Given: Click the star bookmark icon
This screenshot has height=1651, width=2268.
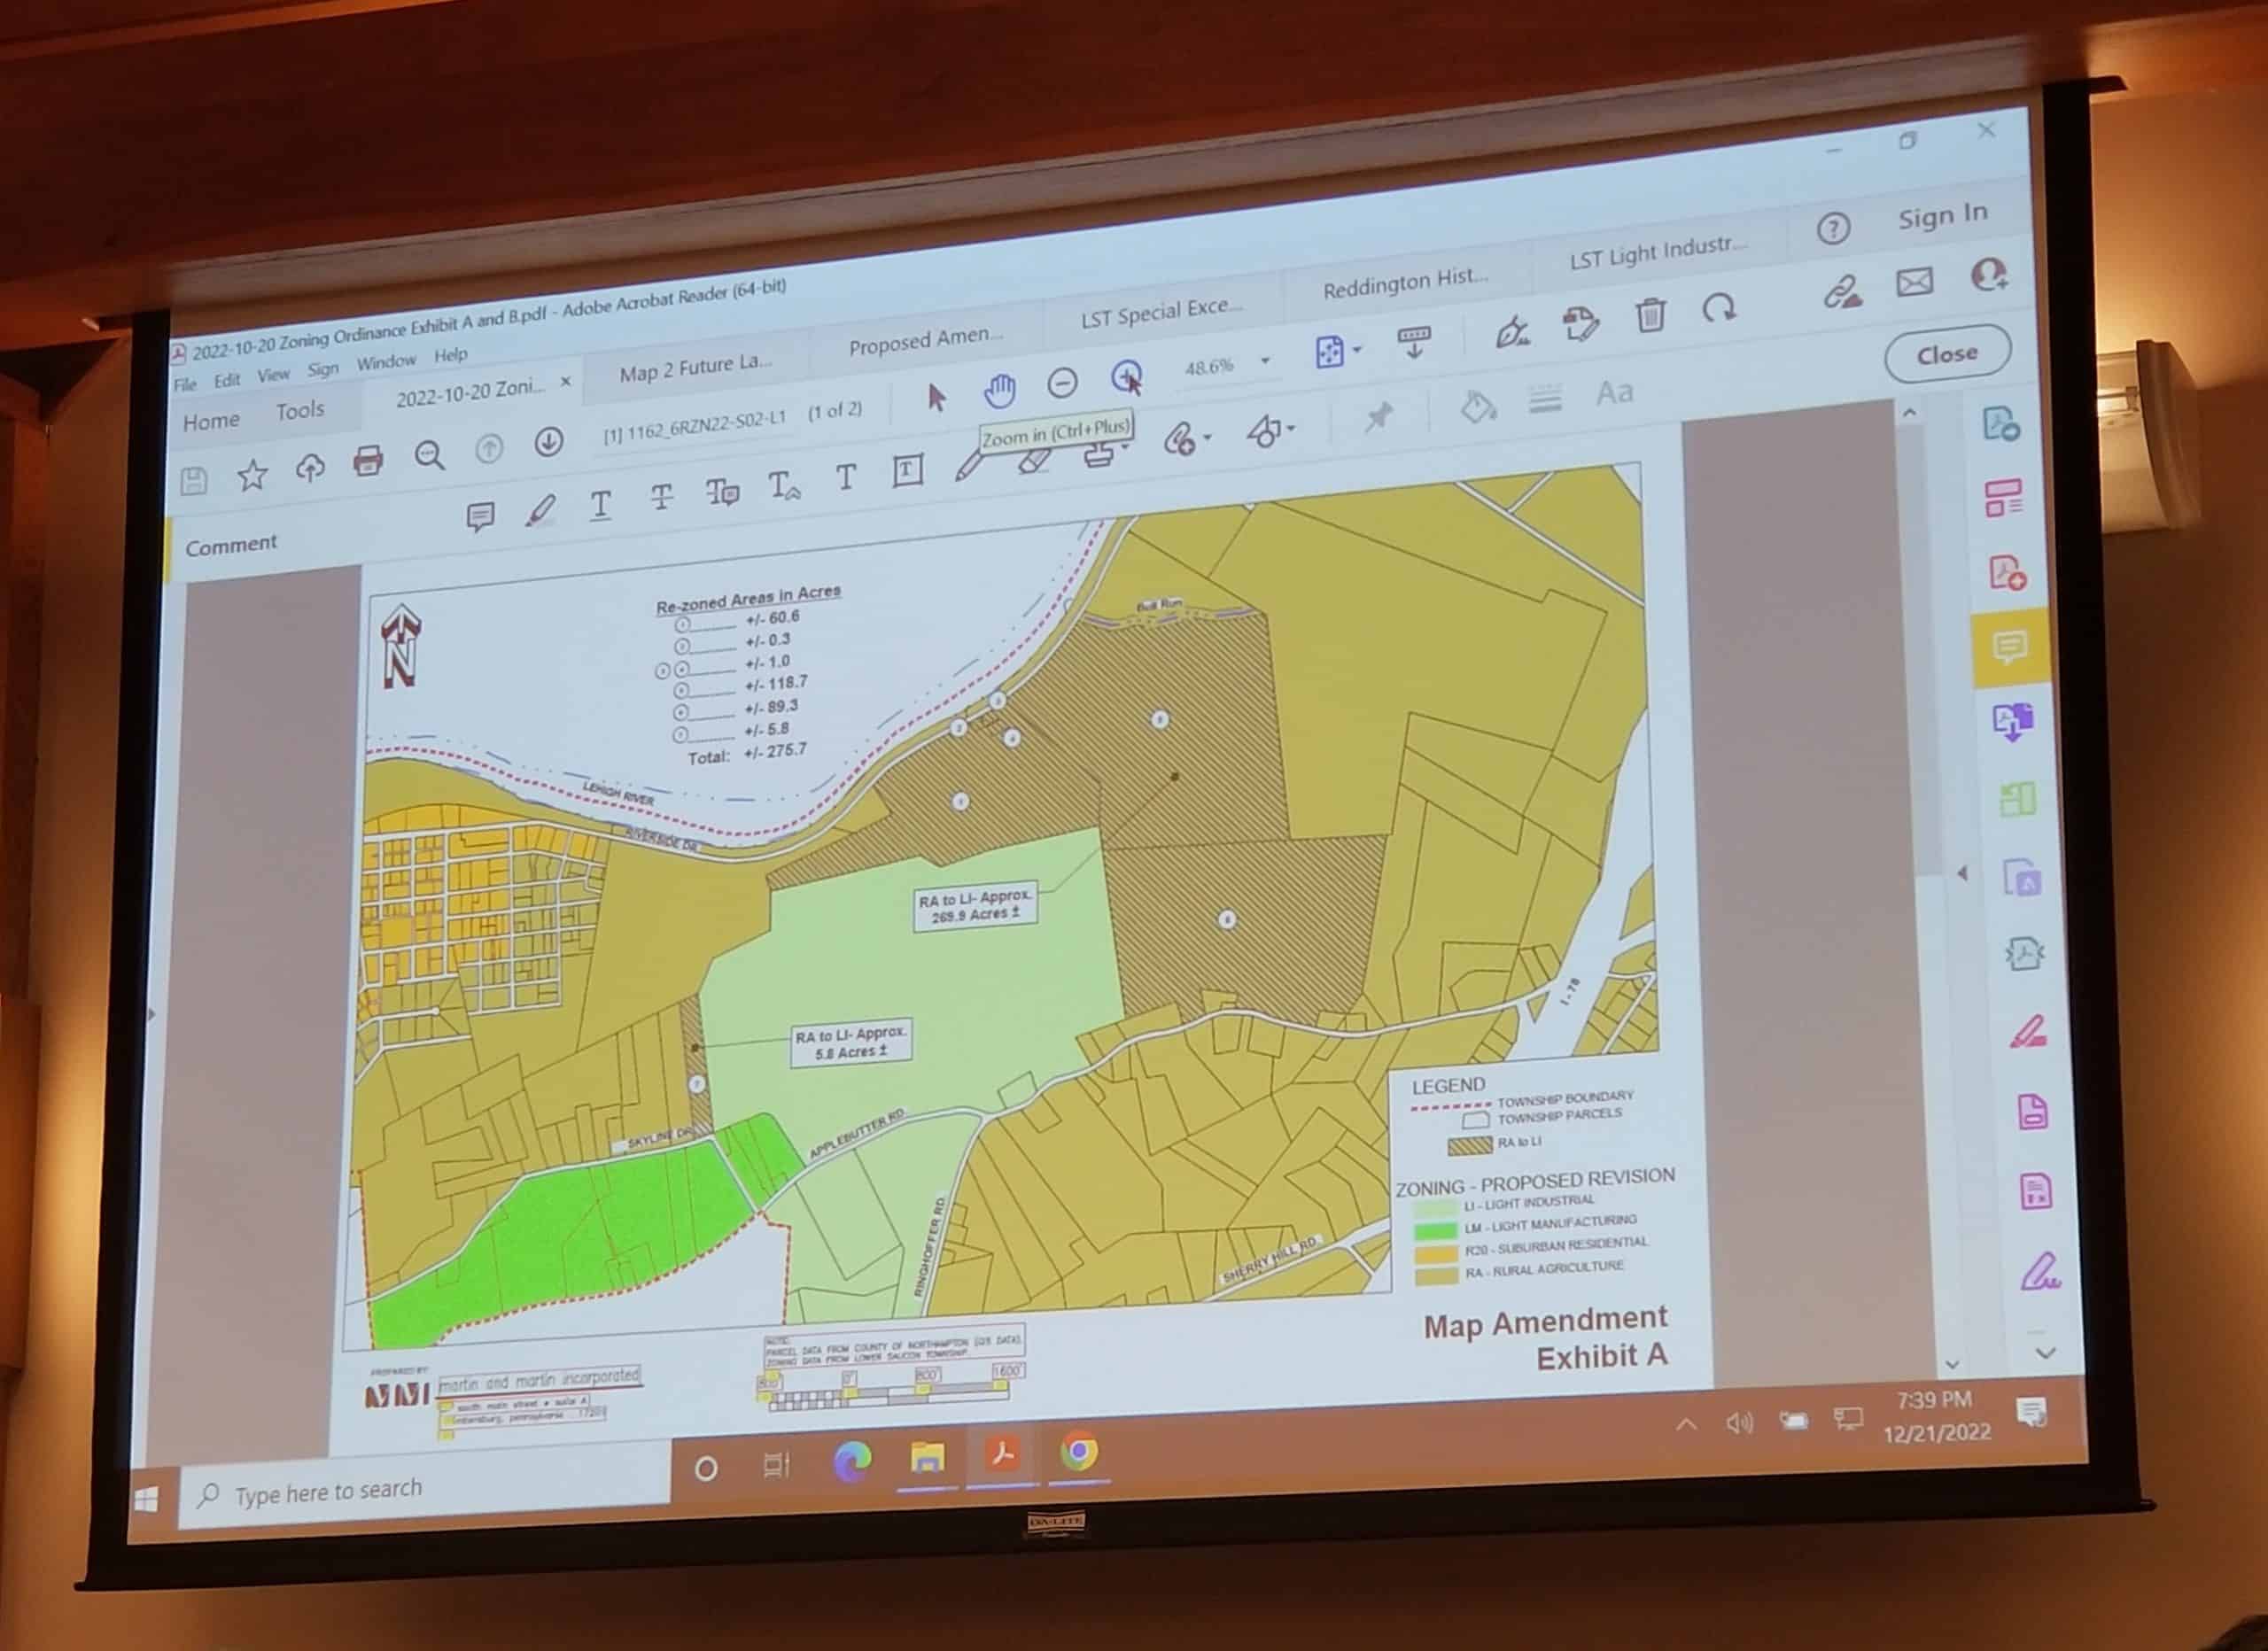Looking at the screenshot, I should click(252, 475).
